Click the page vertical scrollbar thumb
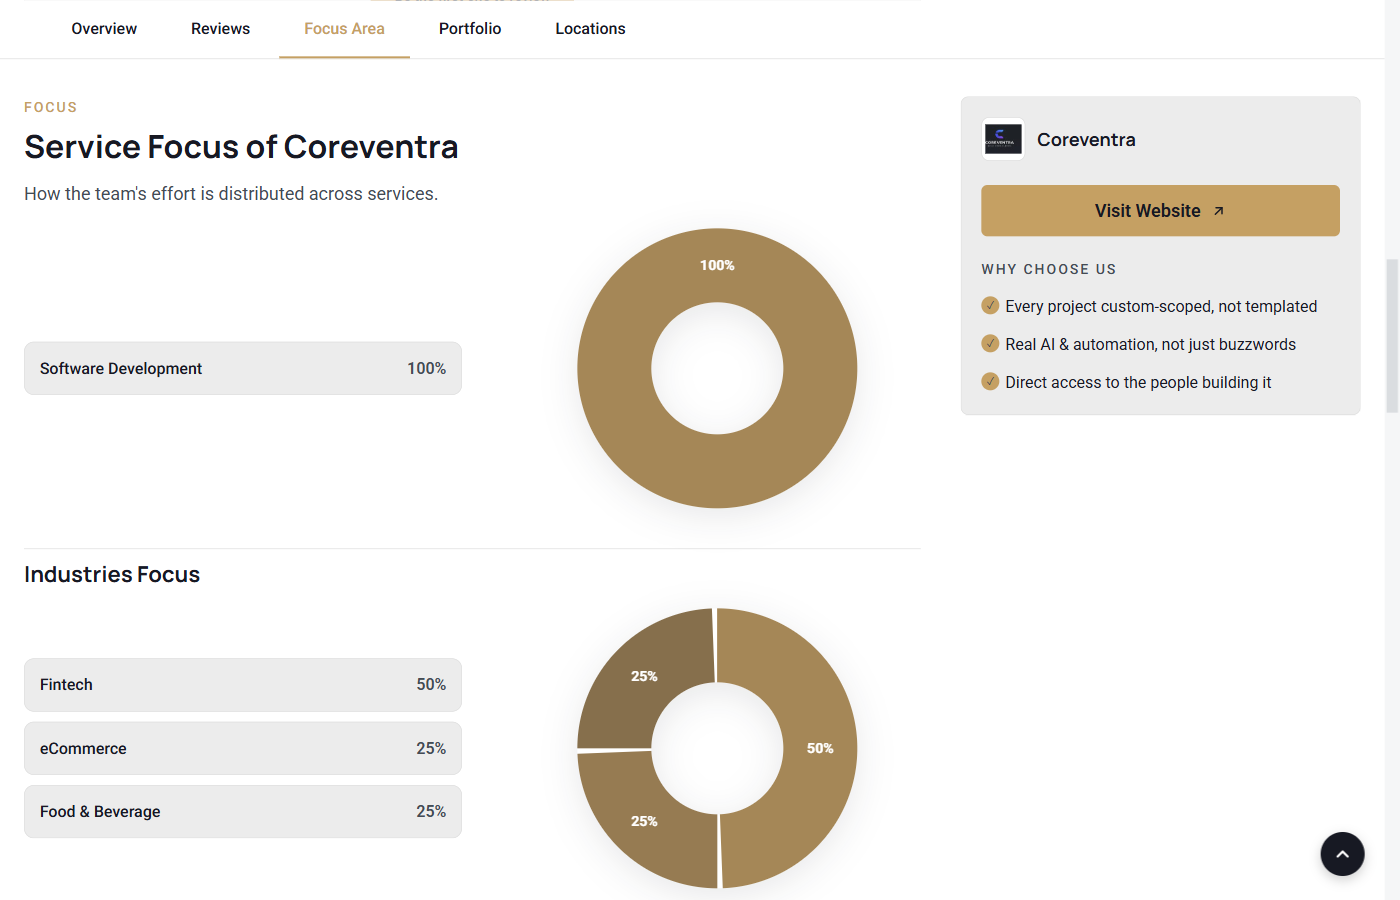The height and width of the screenshot is (900, 1400). (x=1392, y=335)
